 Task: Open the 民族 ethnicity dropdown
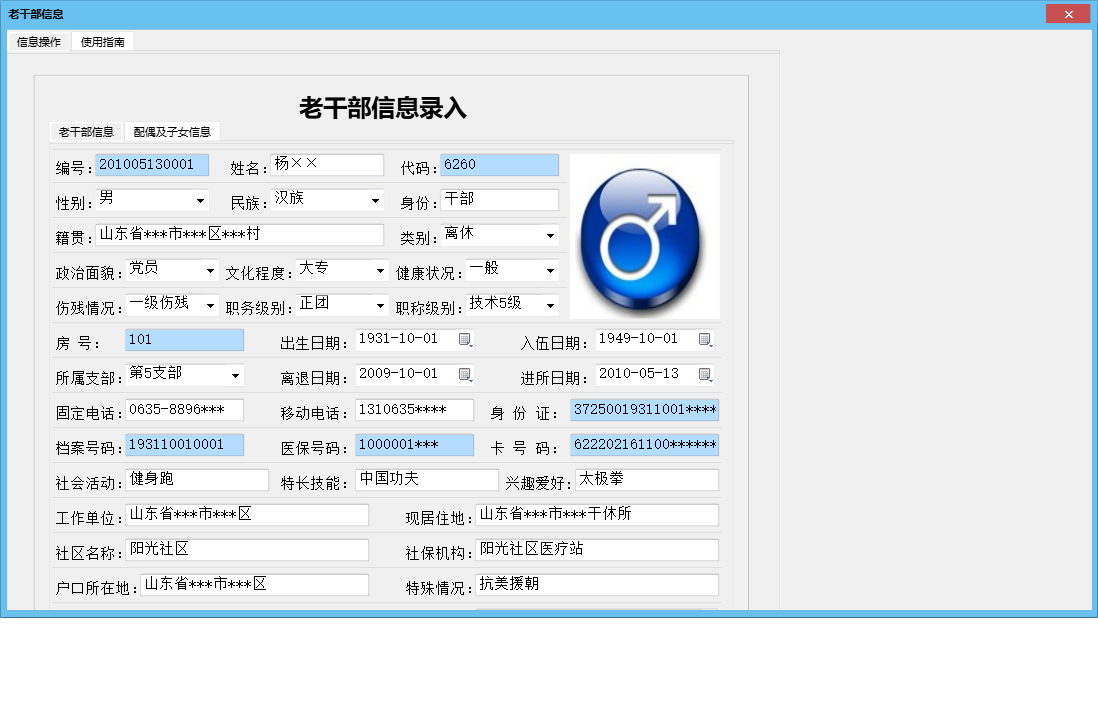click(376, 200)
